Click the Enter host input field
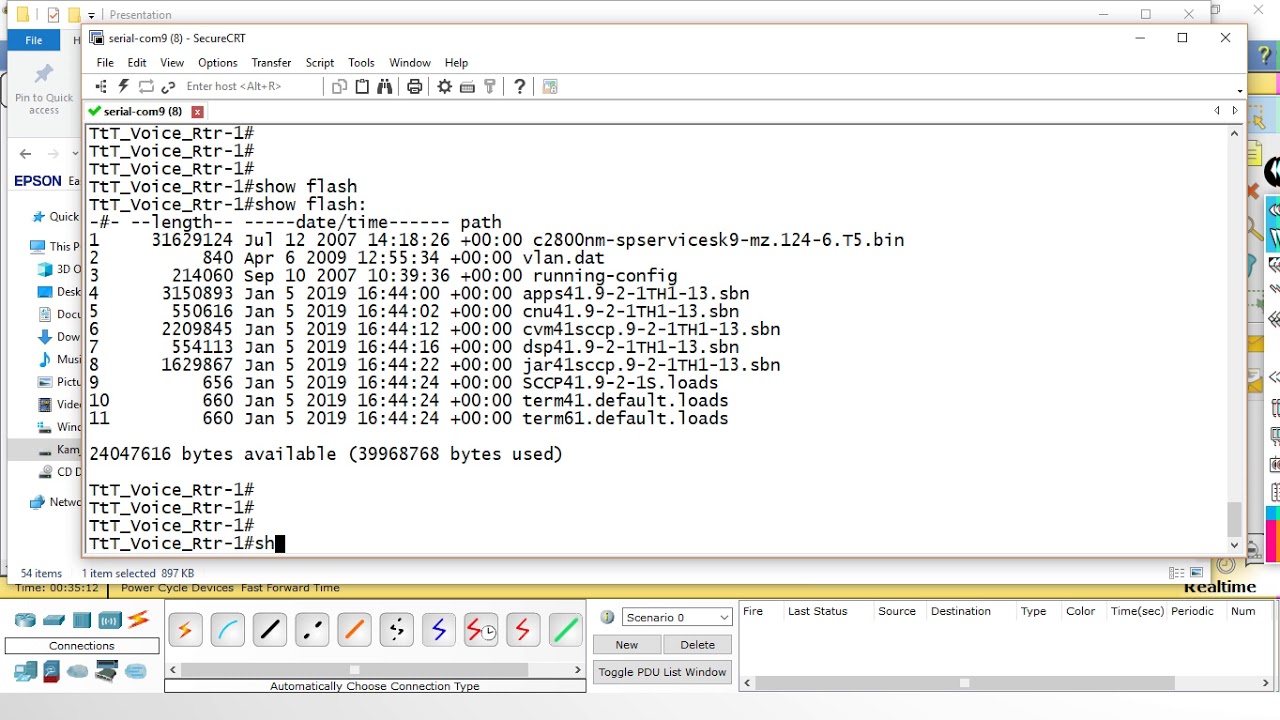Image resolution: width=1280 pixels, height=720 pixels. click(x=250, y=87)
